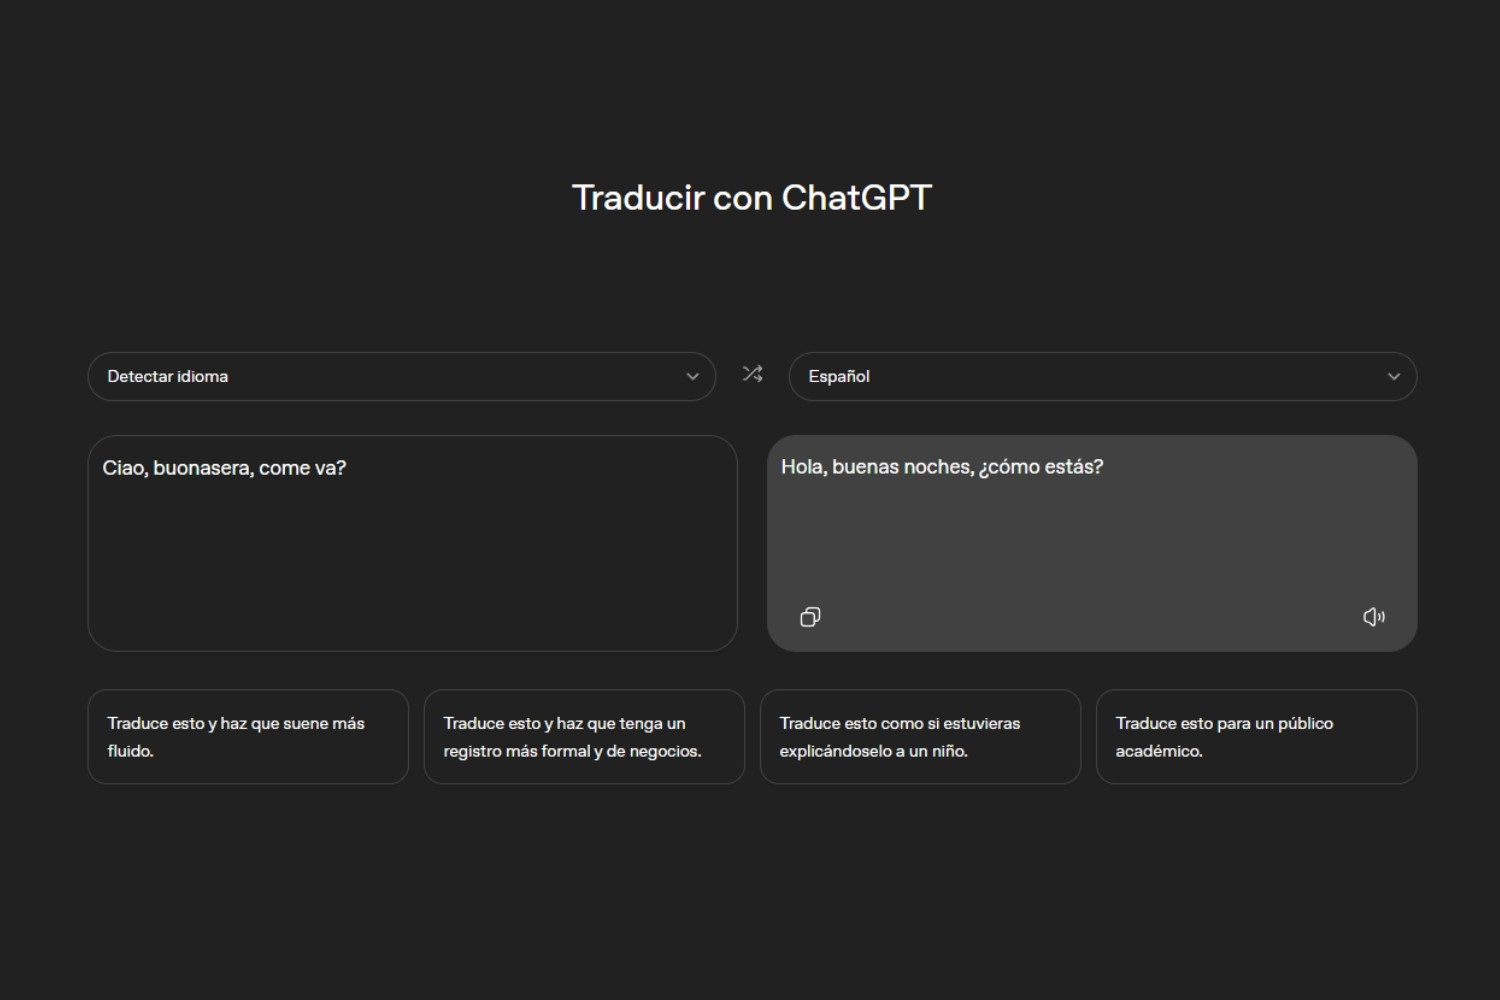1500x1000 pixels.
Task: Click the word 'fluido' in the first suggestion
Action: [x=131, y=751]
